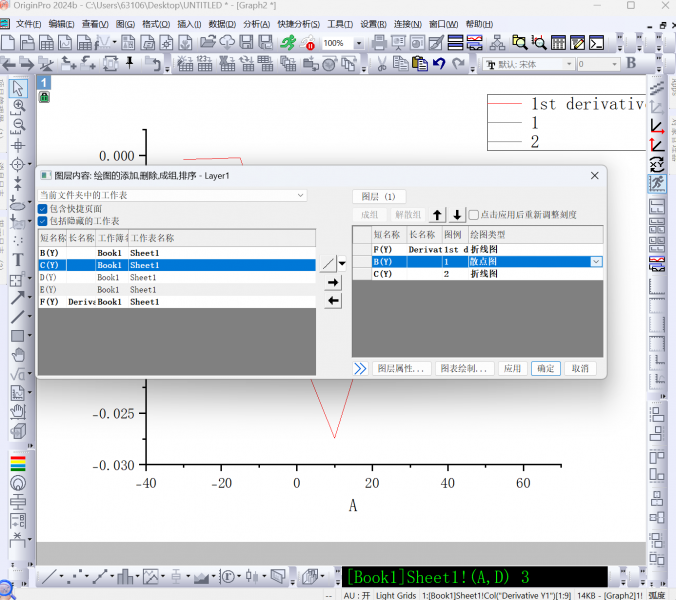
Task: Toggle the '包括隐藏的工作表' checkbox
Action: (42, 221)
